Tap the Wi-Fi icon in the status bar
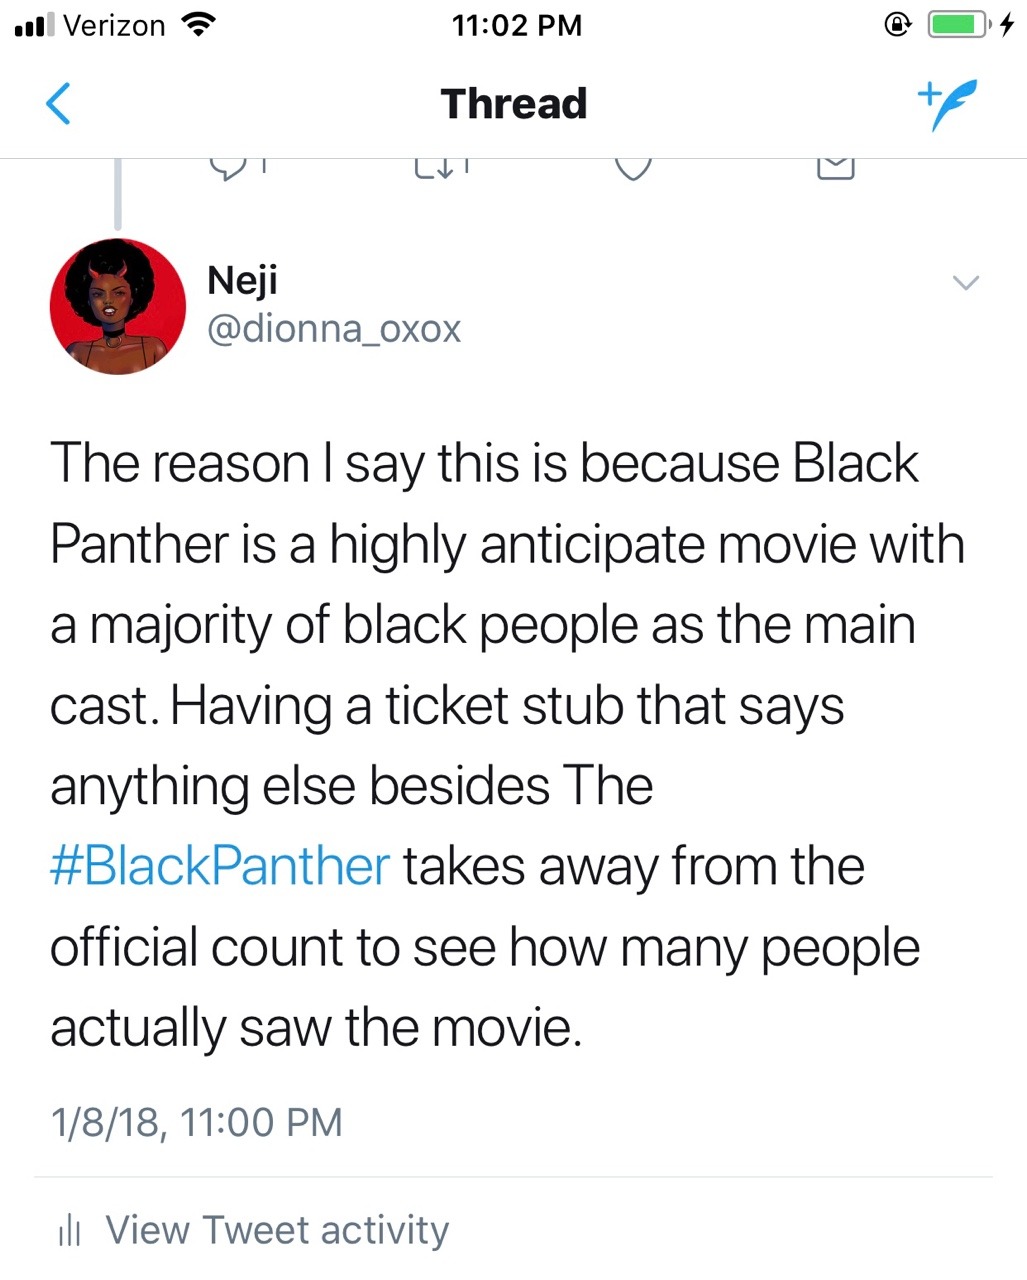The width and height of the screenshot is (1027, 1280). click(198, 25)
